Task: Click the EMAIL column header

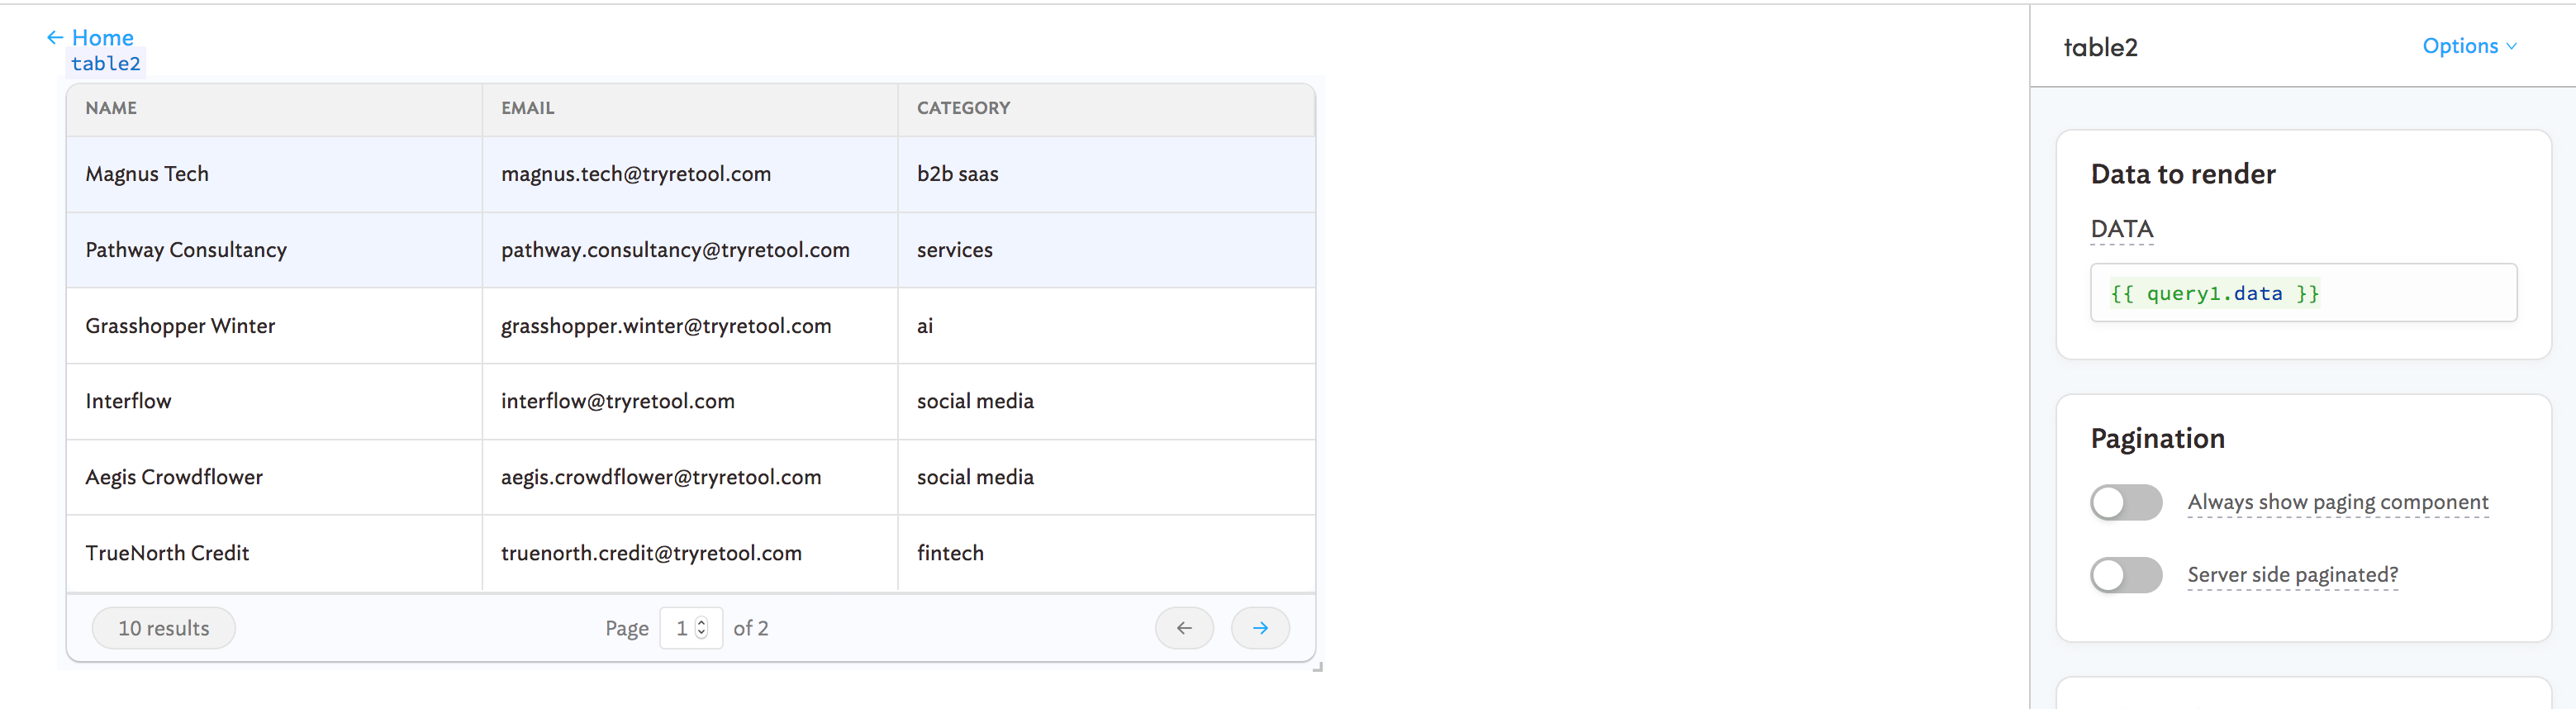Action: point(527,108)
